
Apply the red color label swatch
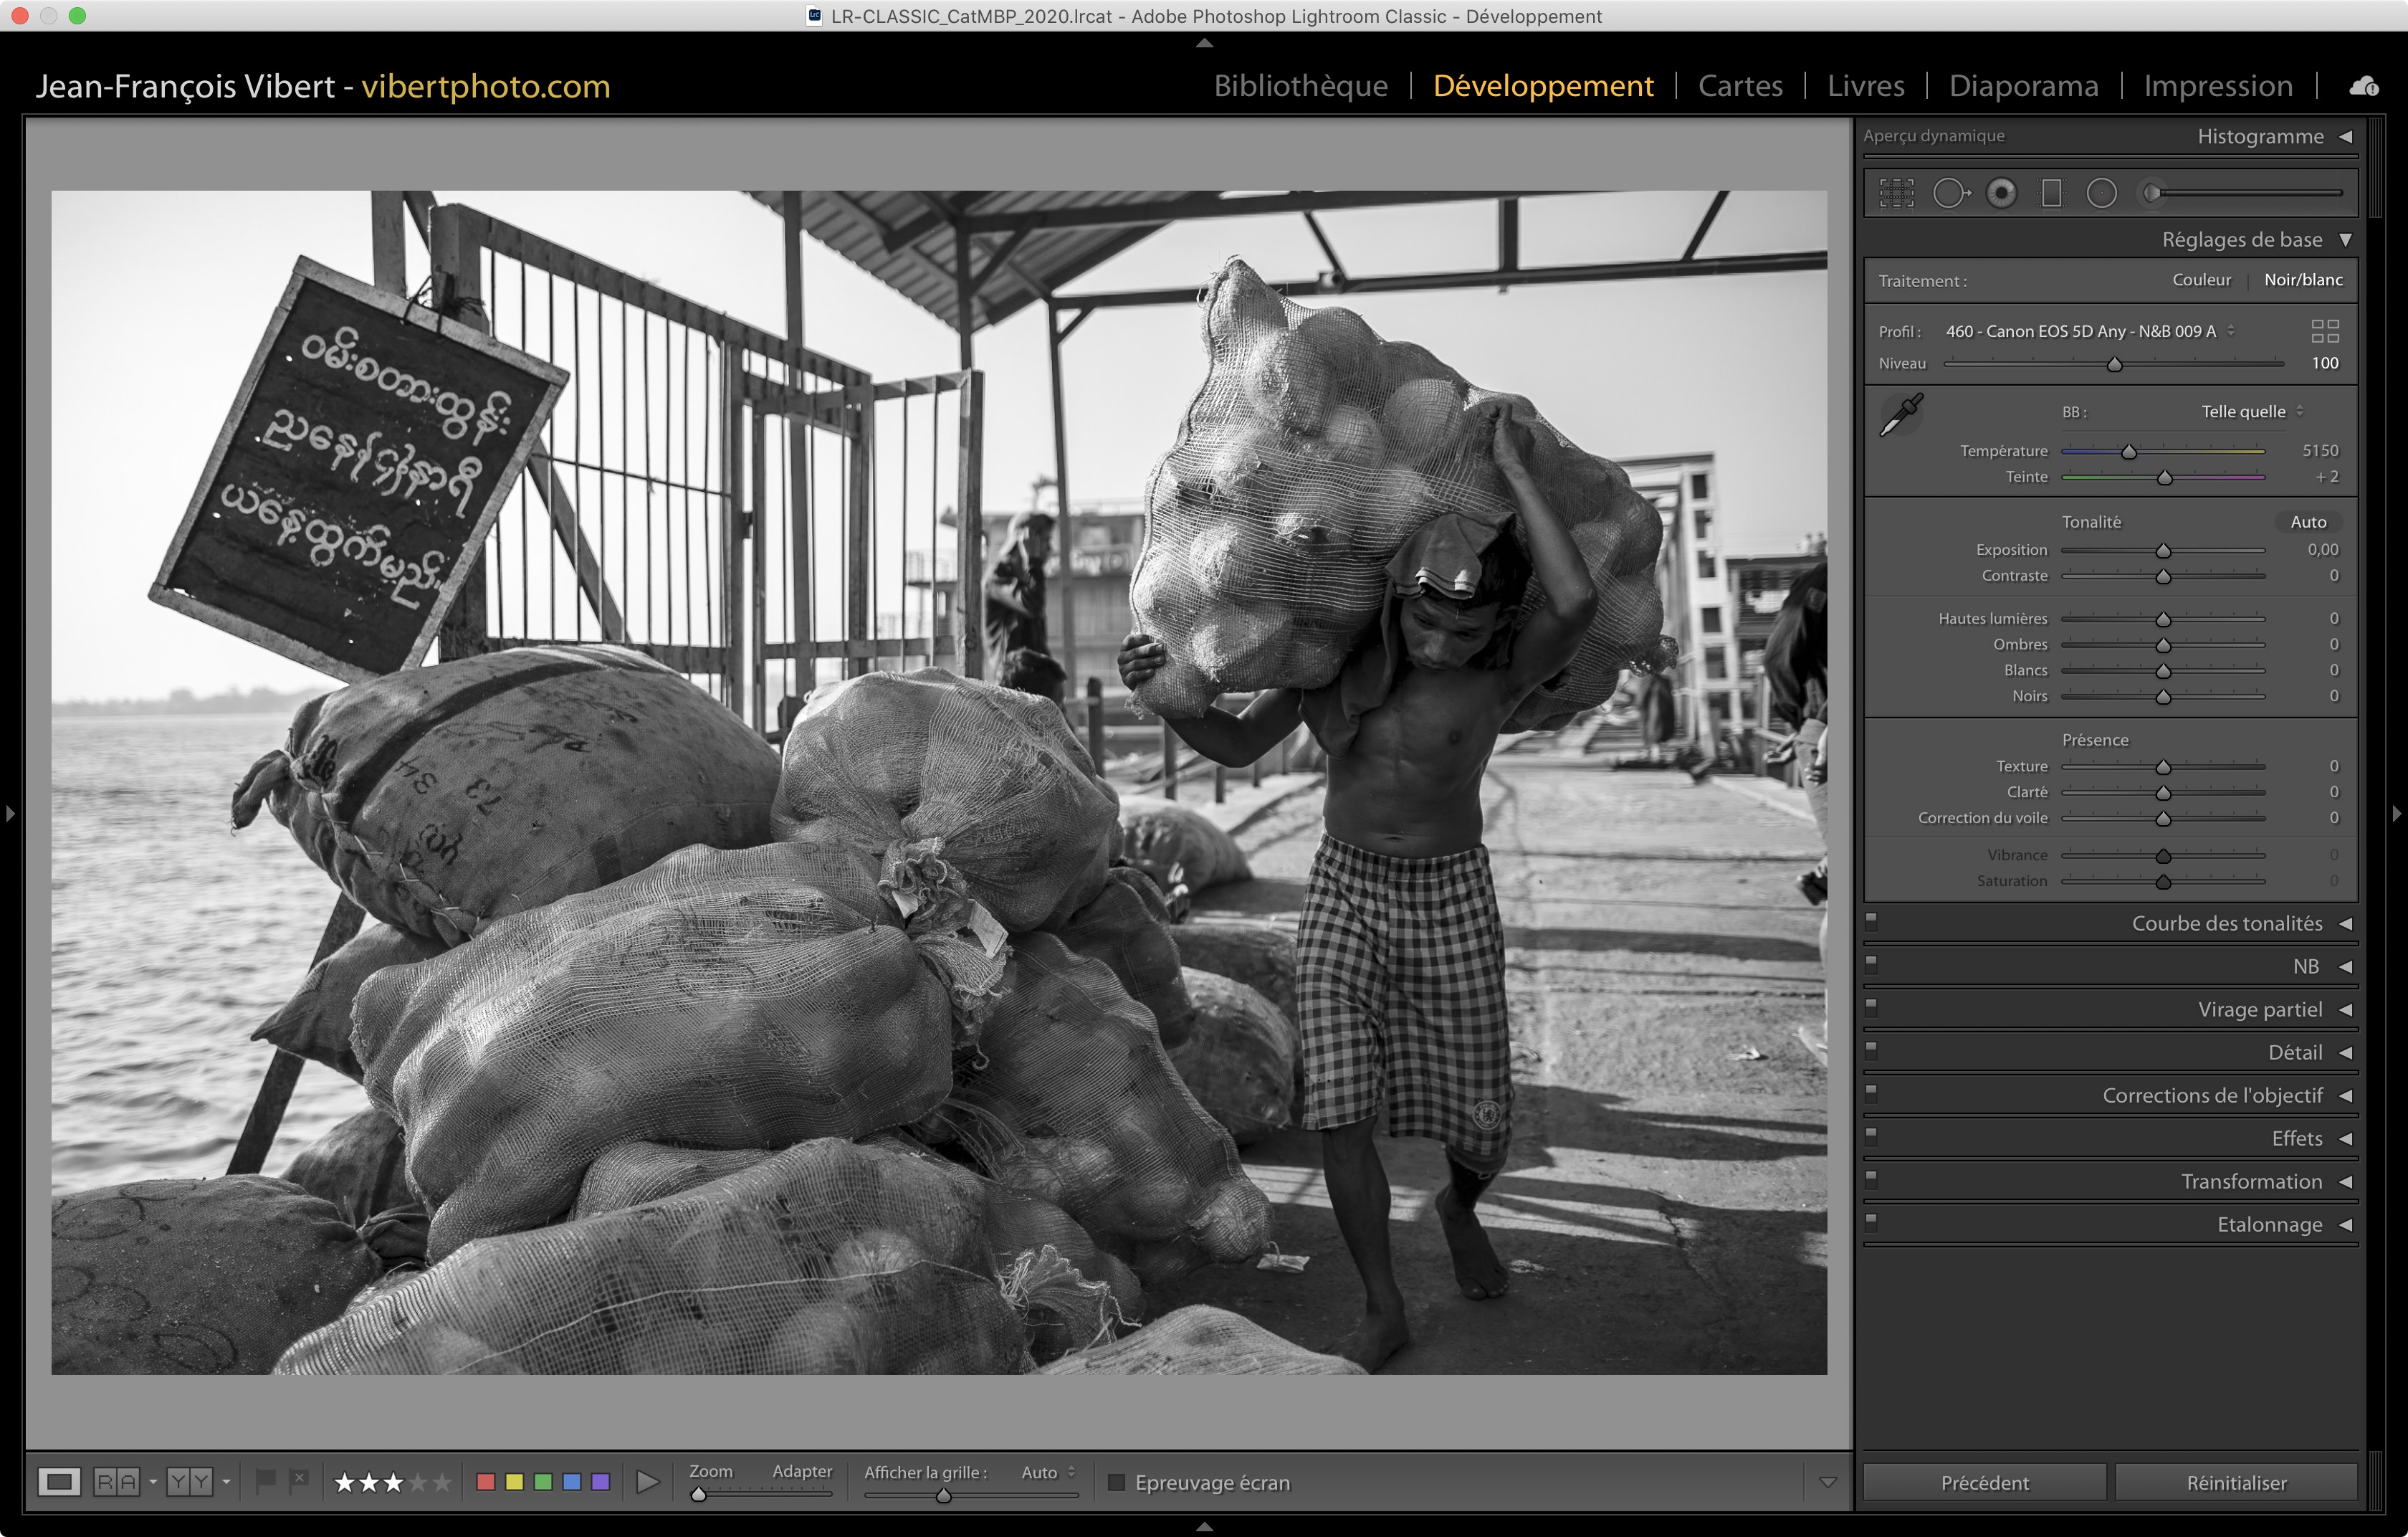(x=486, y=1481)
